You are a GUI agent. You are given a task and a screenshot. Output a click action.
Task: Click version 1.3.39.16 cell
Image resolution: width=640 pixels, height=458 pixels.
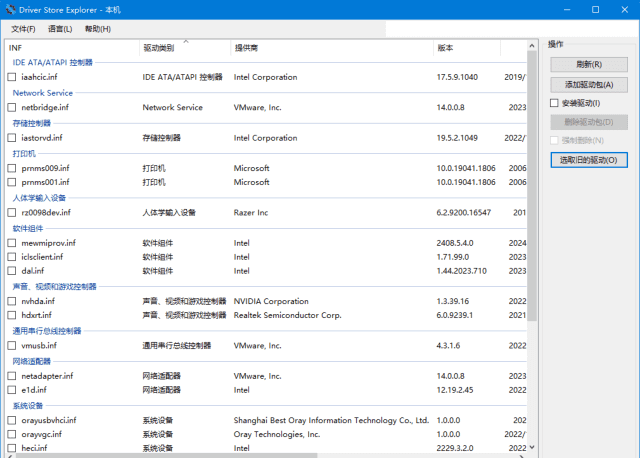[453, 301]
